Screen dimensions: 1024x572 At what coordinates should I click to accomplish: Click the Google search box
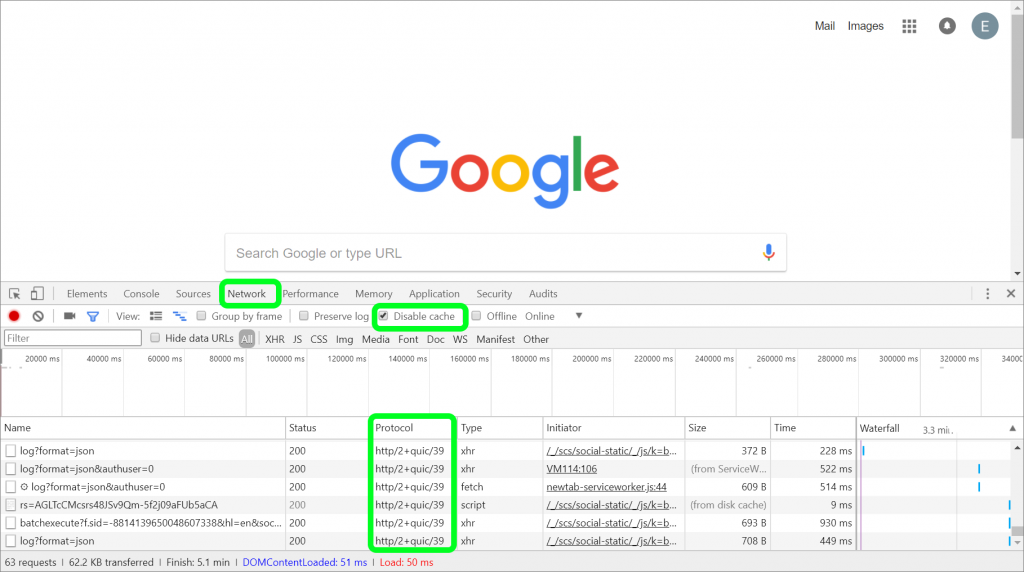point(505,253)
